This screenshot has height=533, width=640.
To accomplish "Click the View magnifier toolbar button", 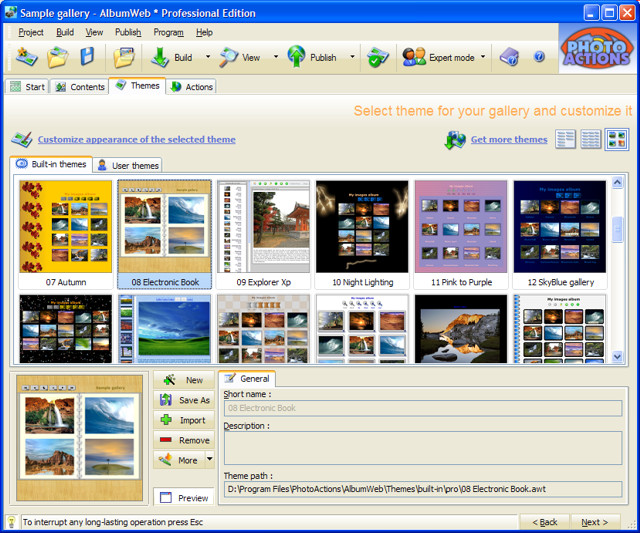I will 240,57.
